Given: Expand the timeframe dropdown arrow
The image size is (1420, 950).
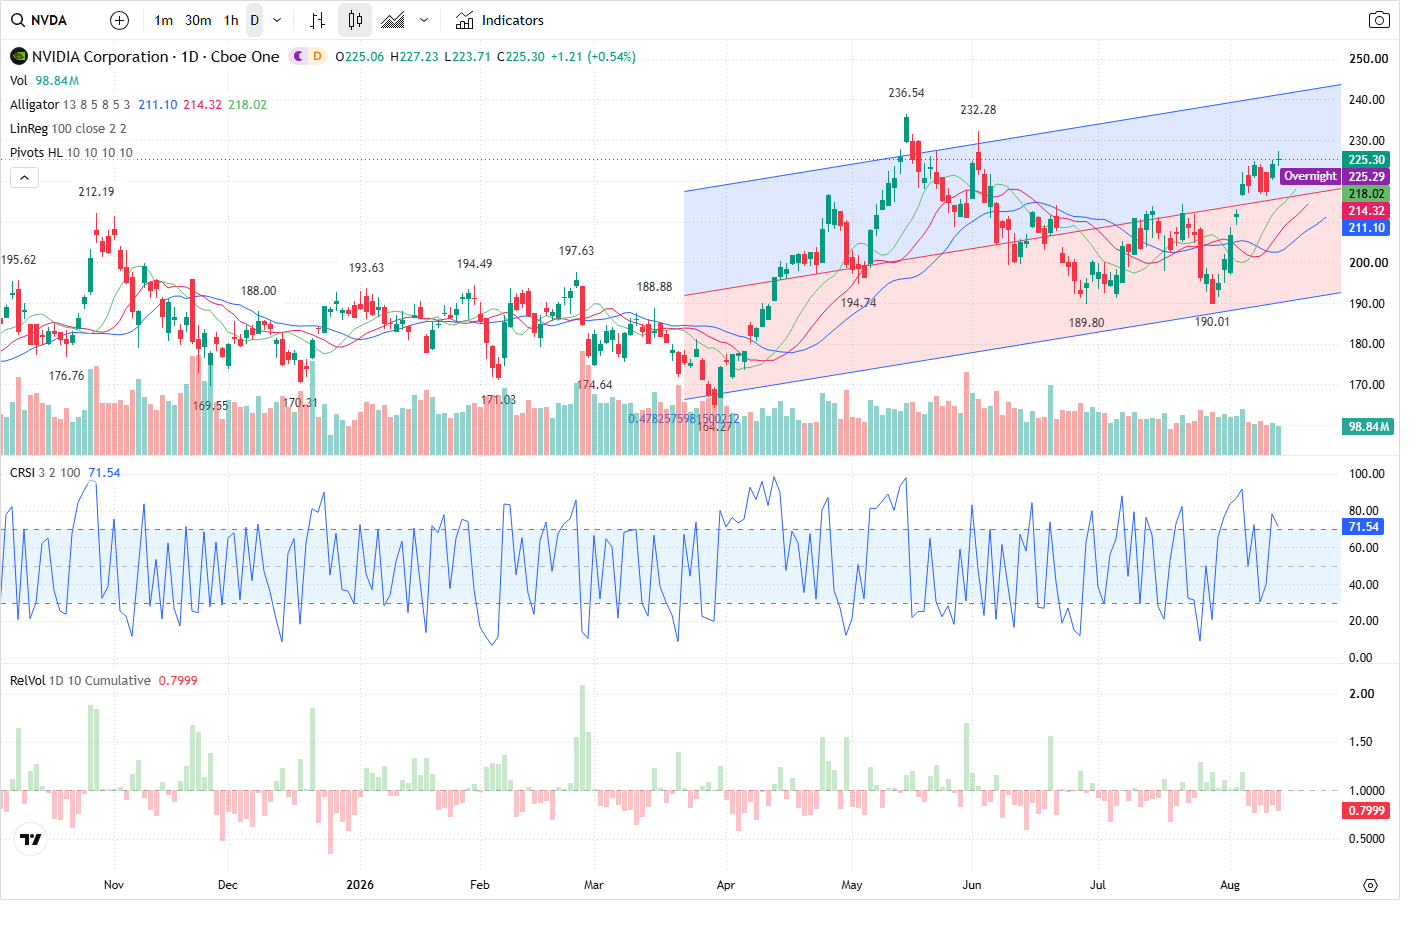Looking at the screenshot, I should (x=277, y=20).
